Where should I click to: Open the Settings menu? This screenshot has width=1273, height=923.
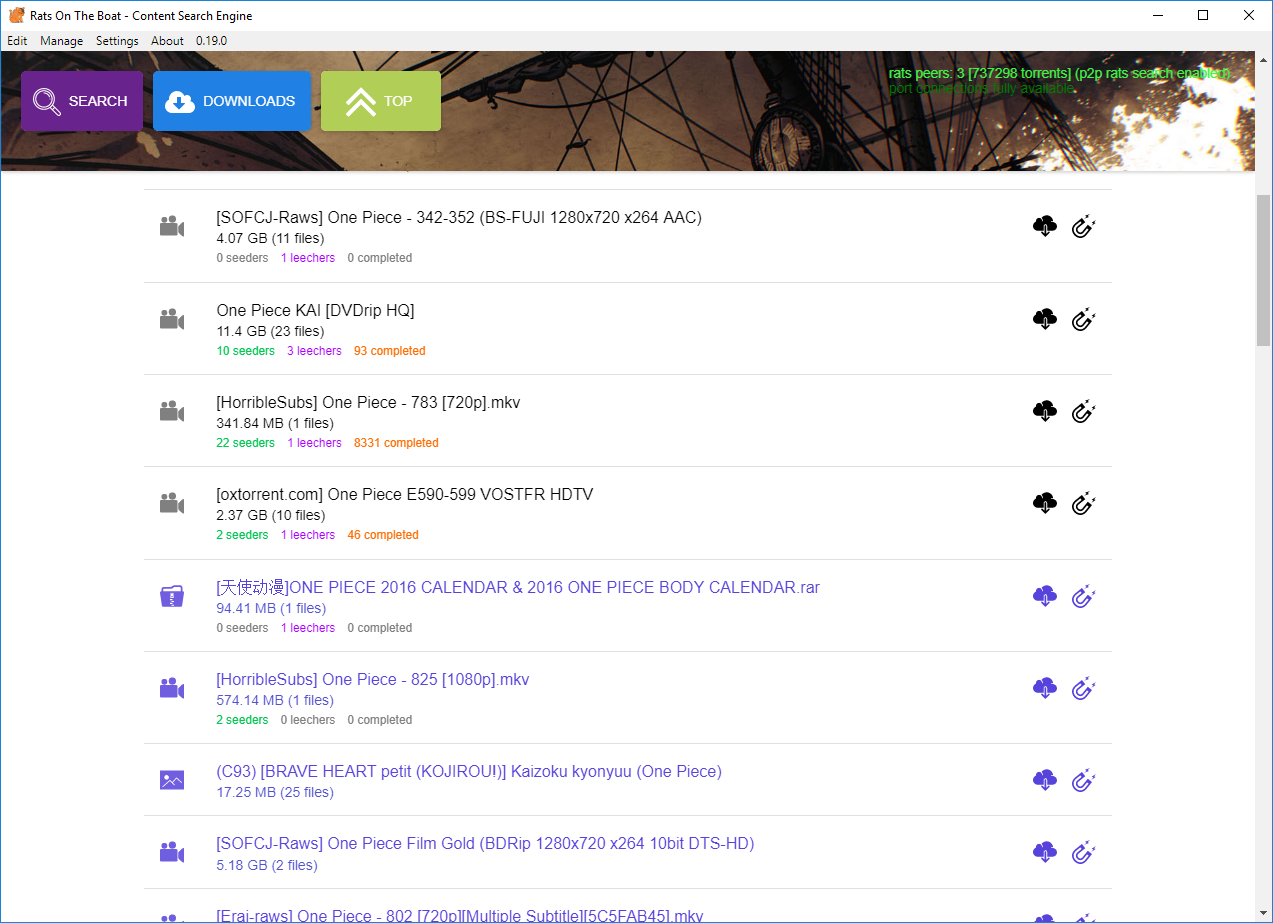[117, 41]
